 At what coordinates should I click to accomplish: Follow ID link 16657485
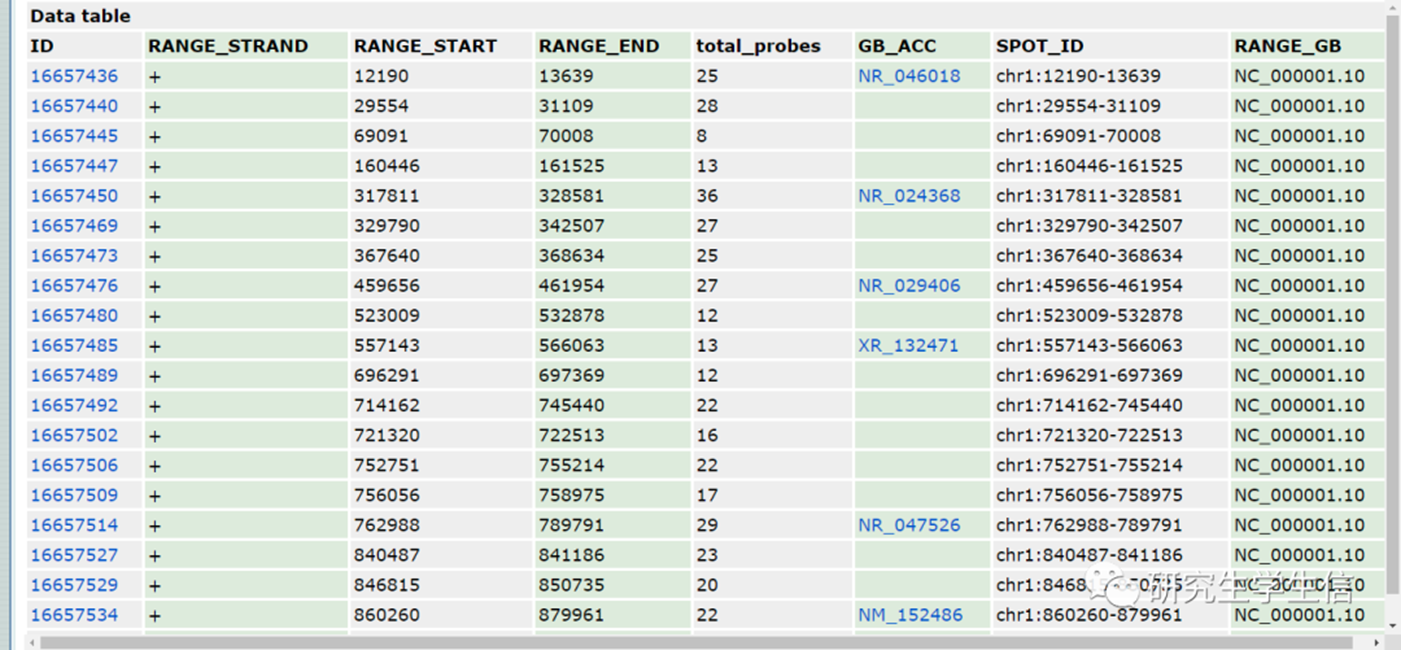point(74,346)
